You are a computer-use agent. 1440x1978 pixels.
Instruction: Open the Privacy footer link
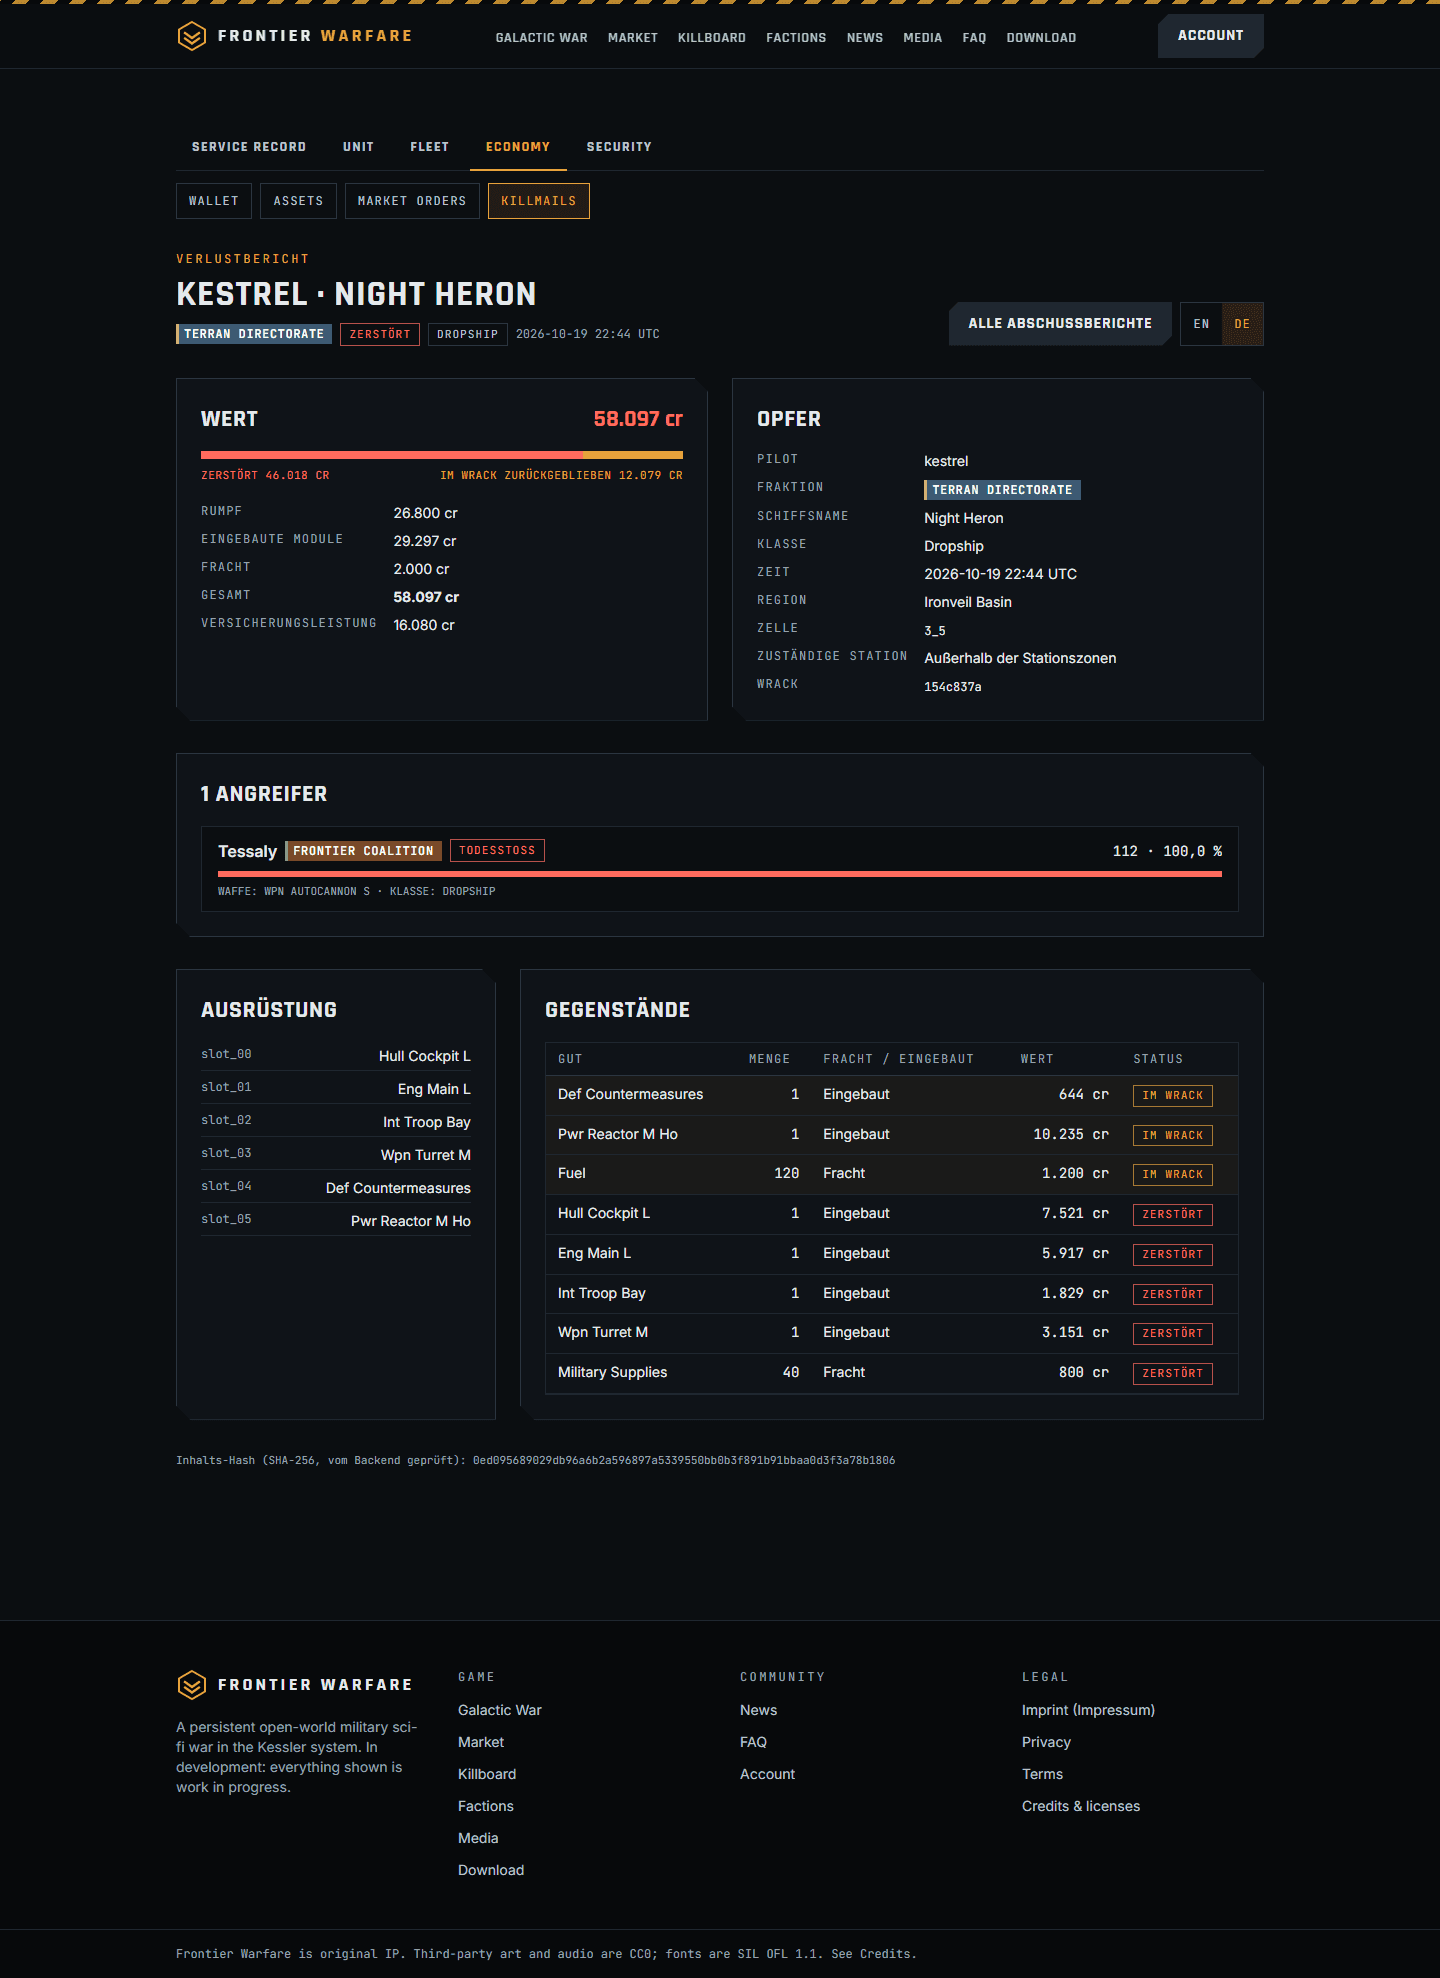1046,1742
